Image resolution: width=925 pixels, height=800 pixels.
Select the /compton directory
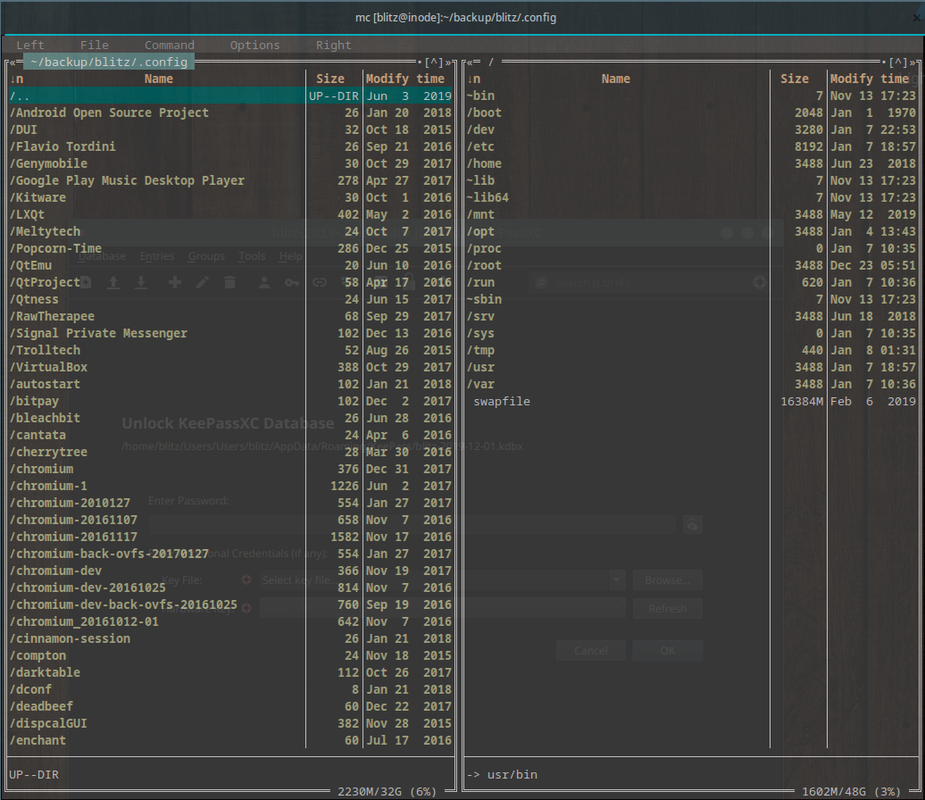(231, 656)
